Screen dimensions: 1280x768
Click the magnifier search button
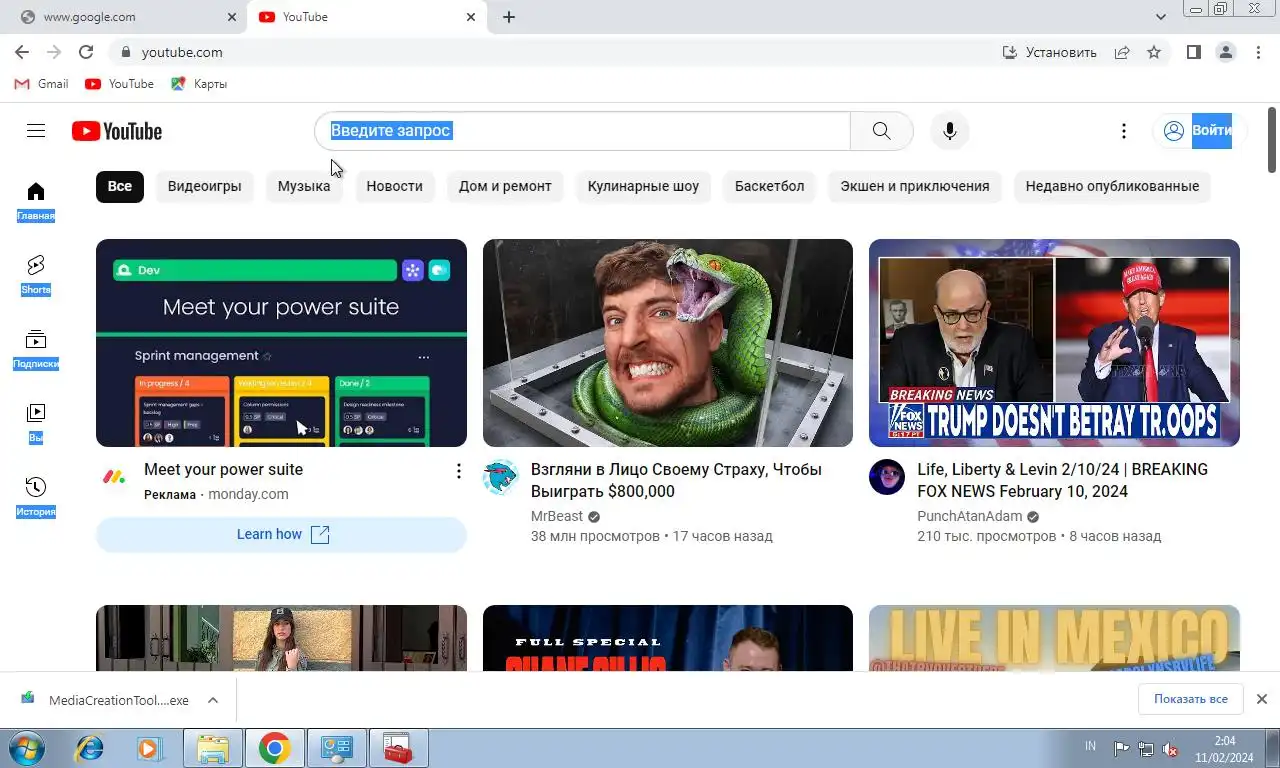tap(881, 131)
